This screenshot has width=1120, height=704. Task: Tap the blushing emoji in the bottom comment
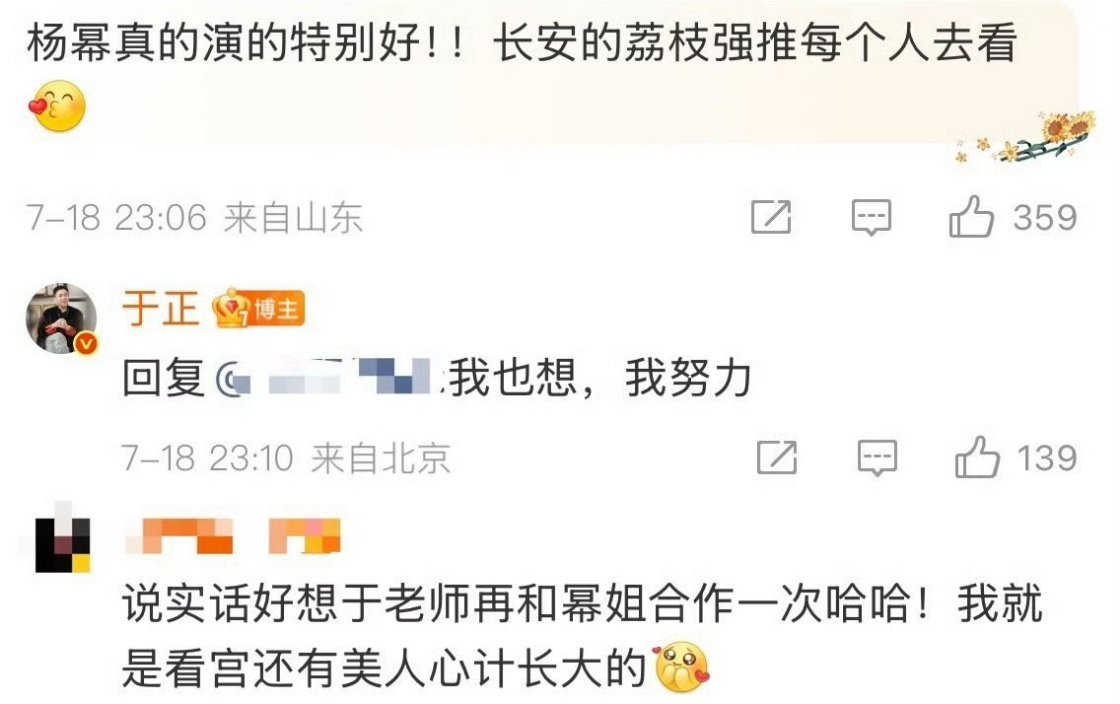tap(682, 668)
